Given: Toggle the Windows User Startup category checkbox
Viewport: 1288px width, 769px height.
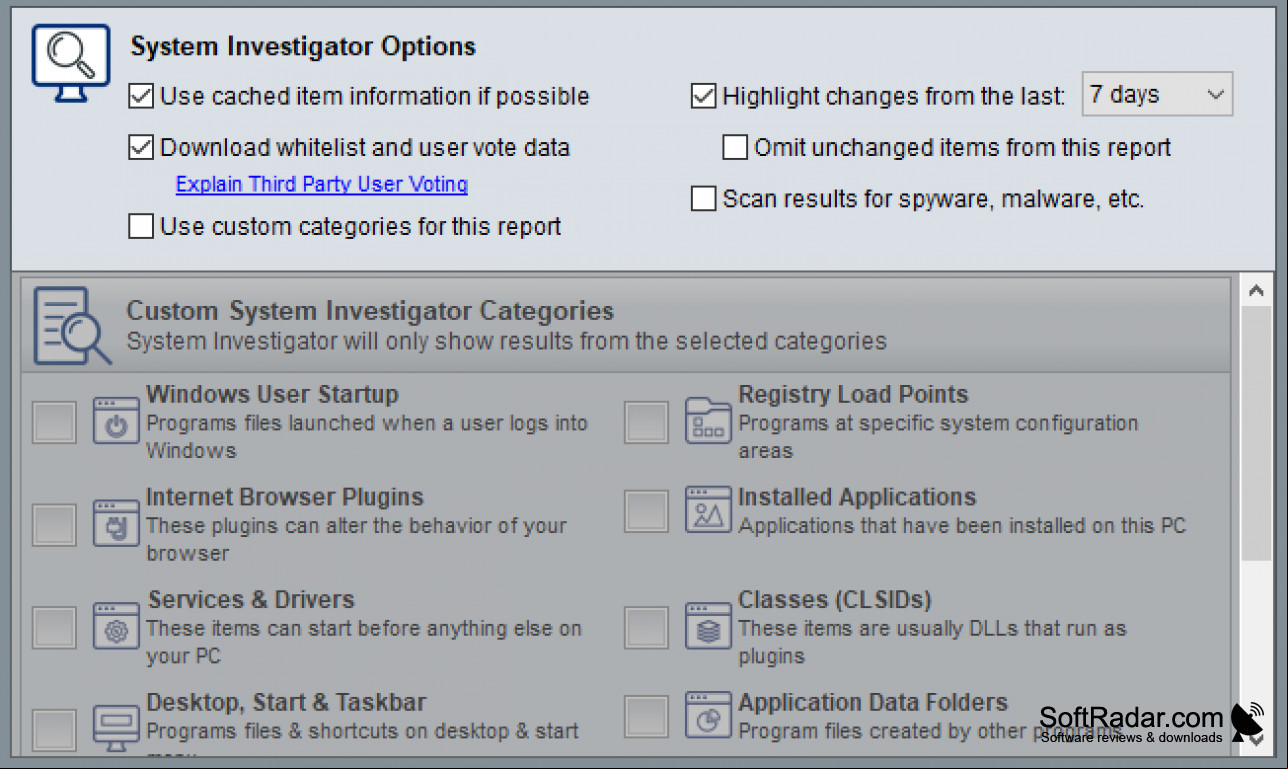Looking at the screenshot, I should coord(54,422).
